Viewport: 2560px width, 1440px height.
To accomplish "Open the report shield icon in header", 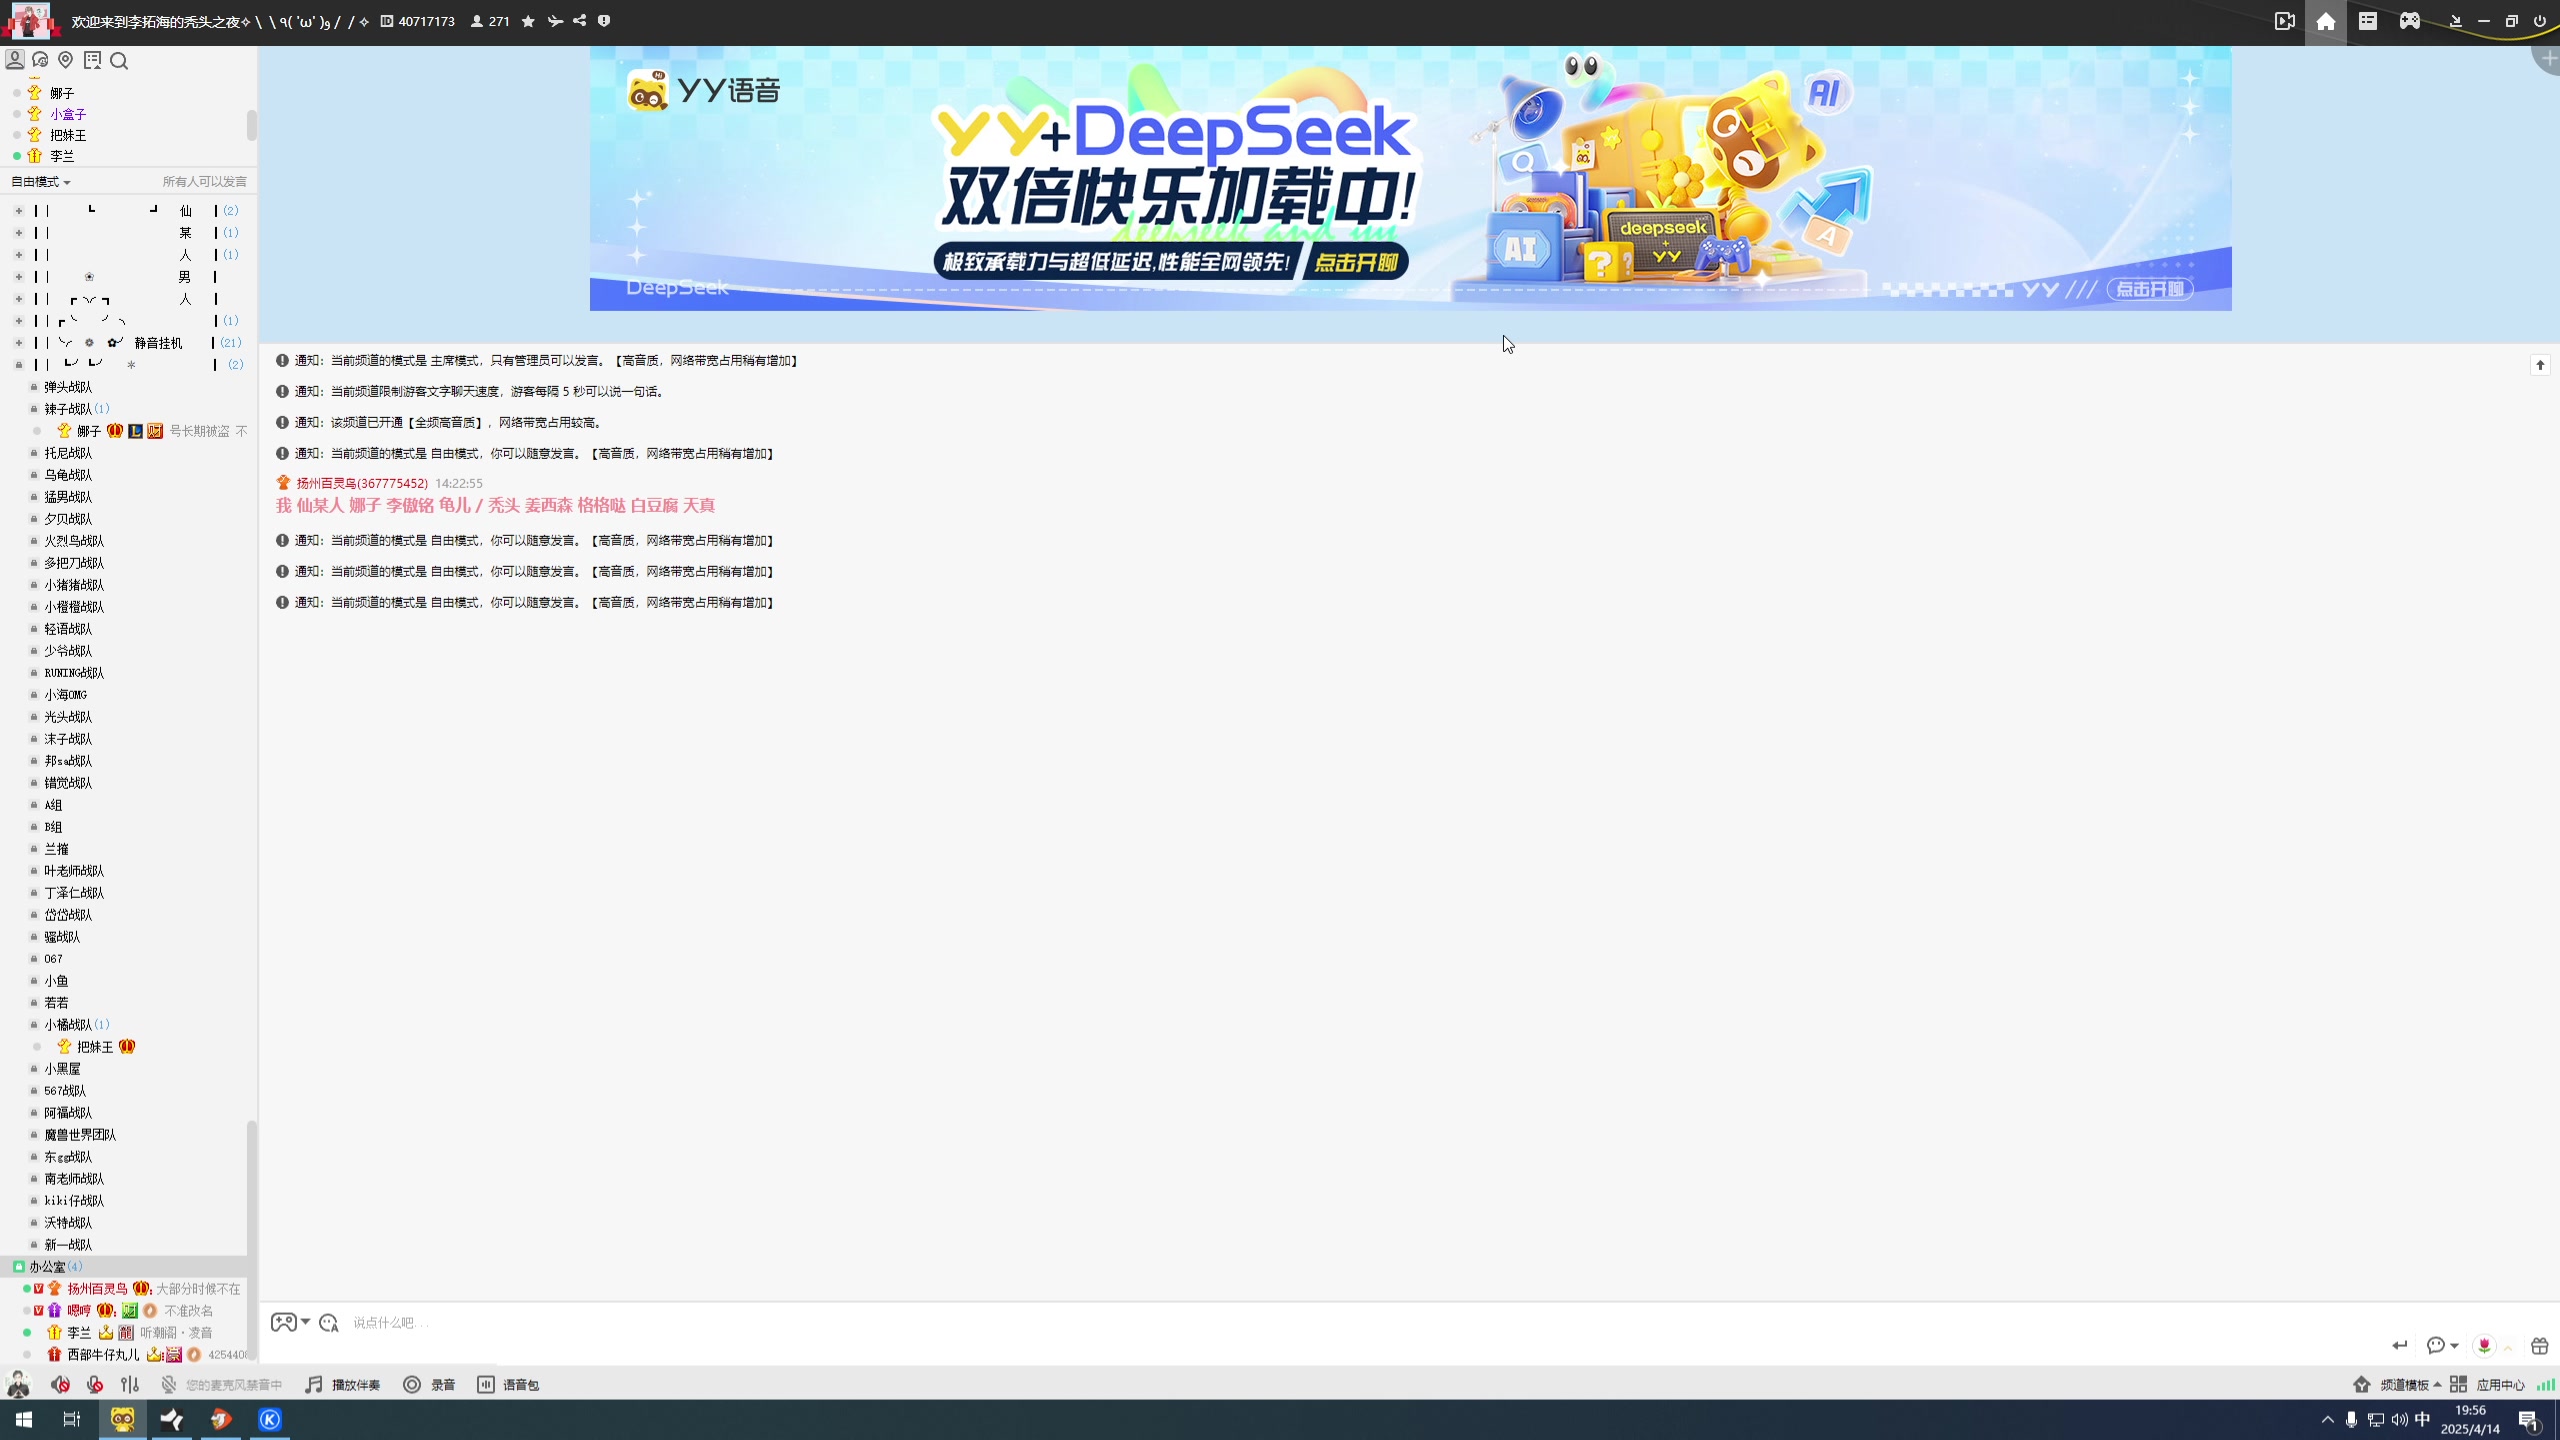I will click(604, 21).
